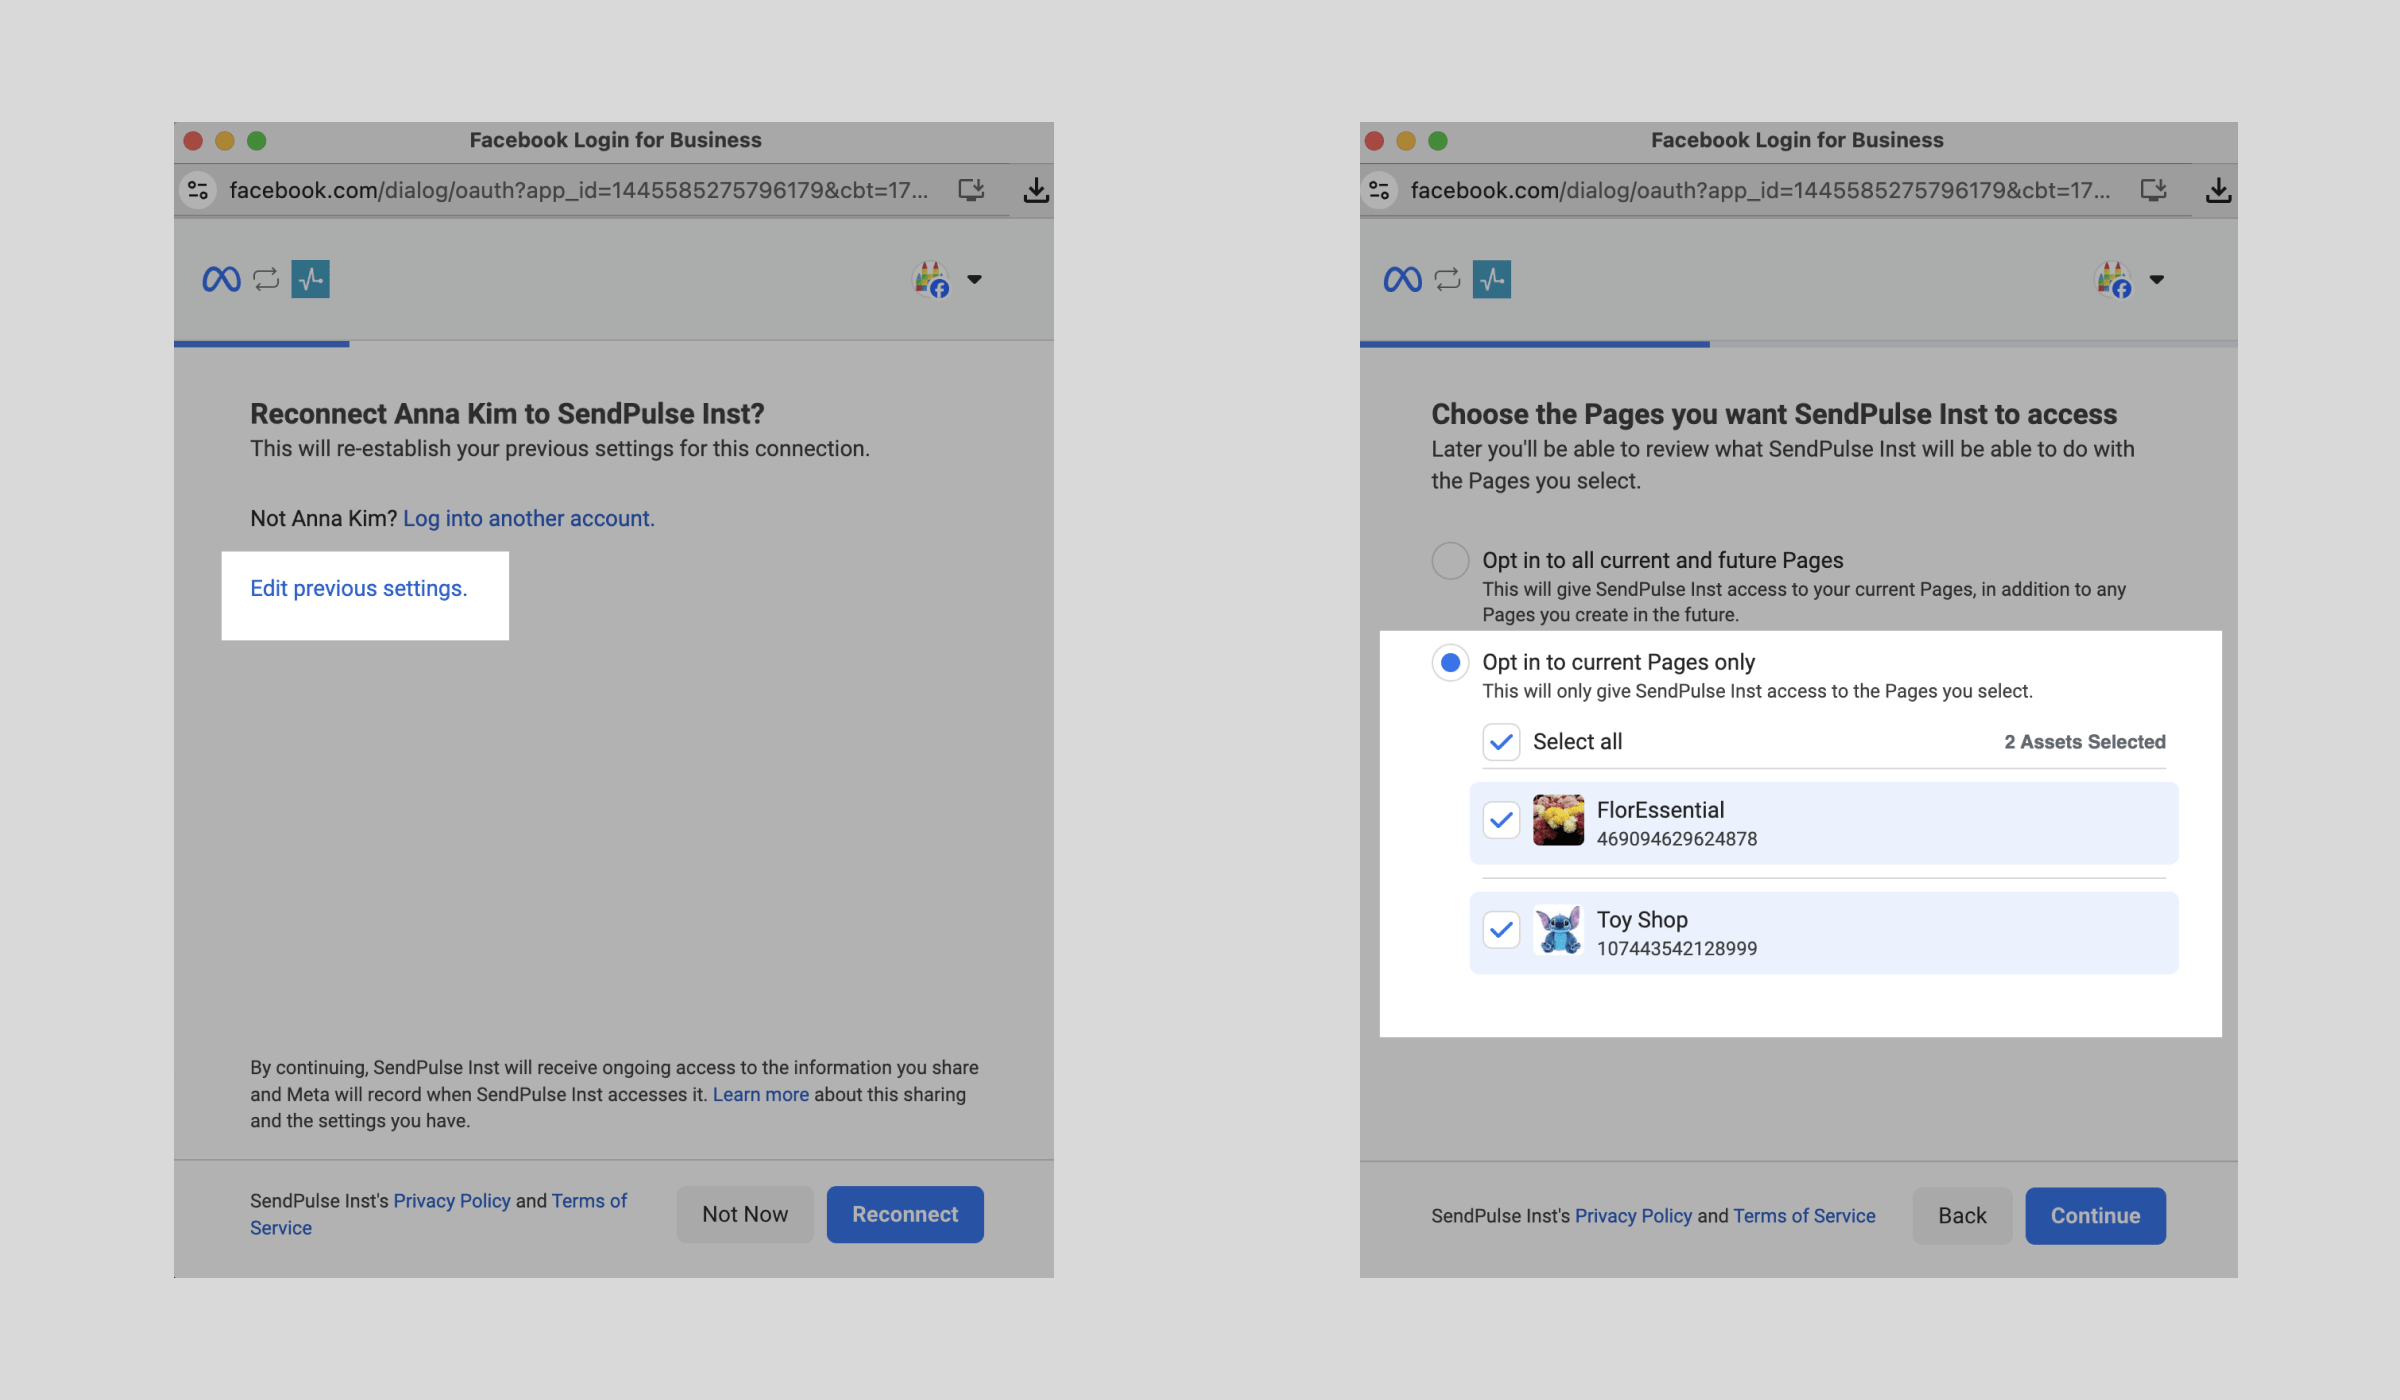Click download icon in left window toolbar
Viewport: 2400px width, 1400px height.
(x=1036, y=190)
